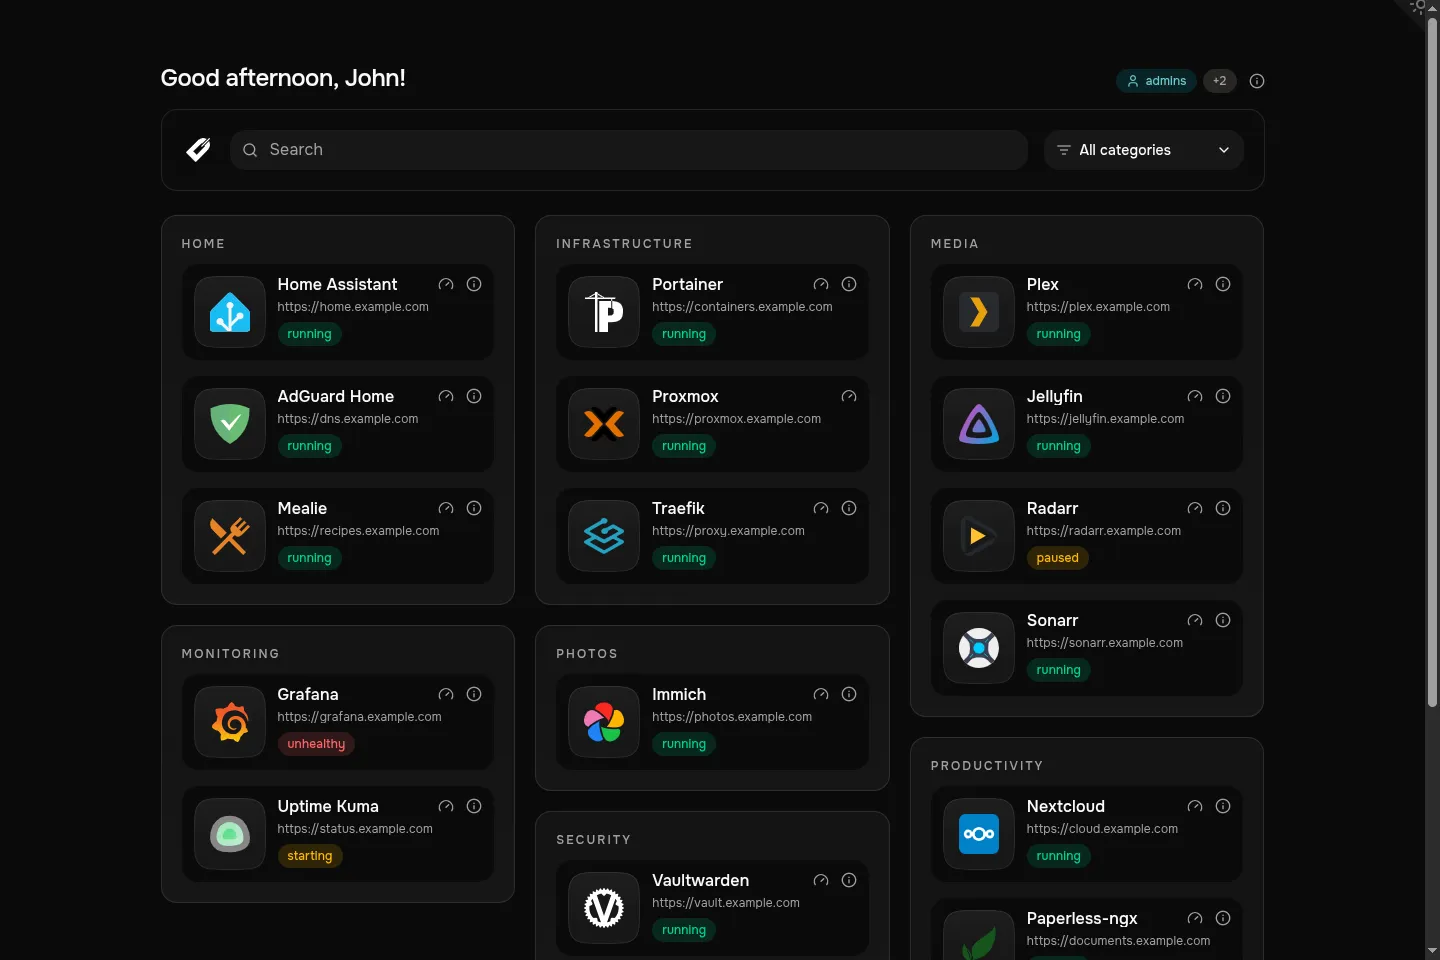Open the Jellyfin app icon
The image size is (1440, 960).
(x=979, y=424)
